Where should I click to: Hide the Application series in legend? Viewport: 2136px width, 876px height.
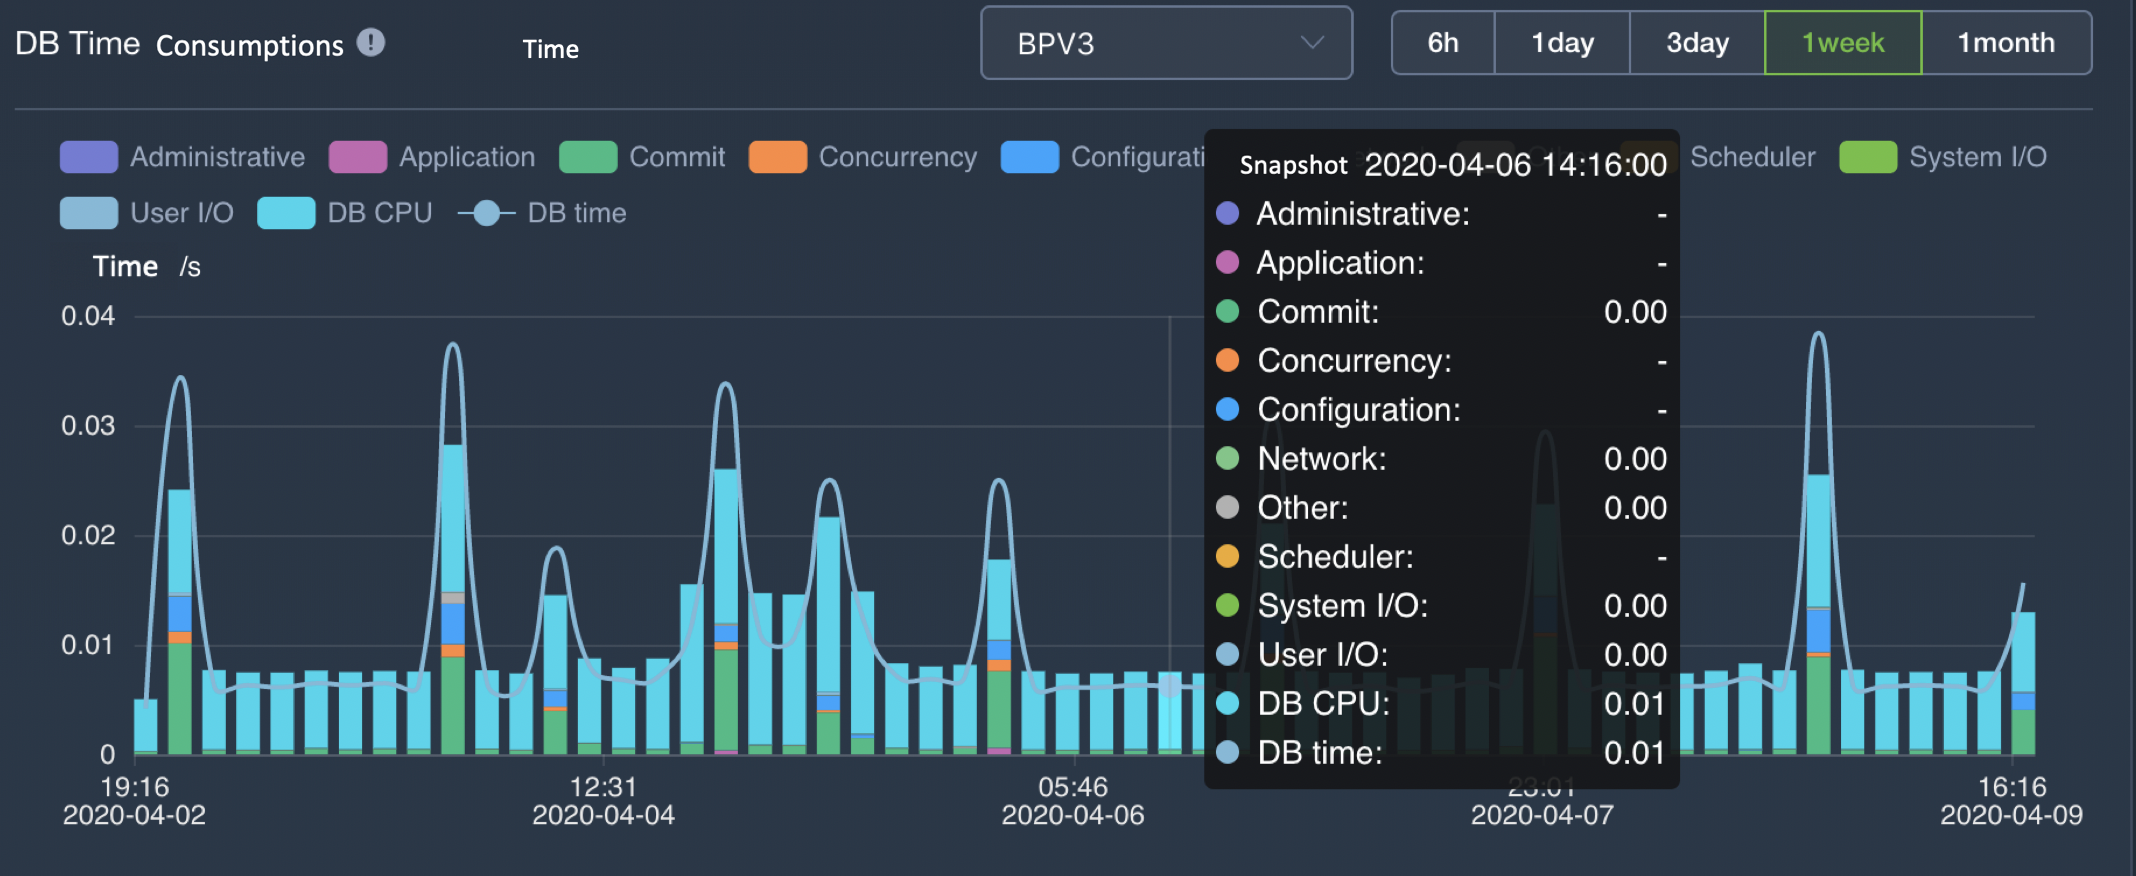(358, 157)
